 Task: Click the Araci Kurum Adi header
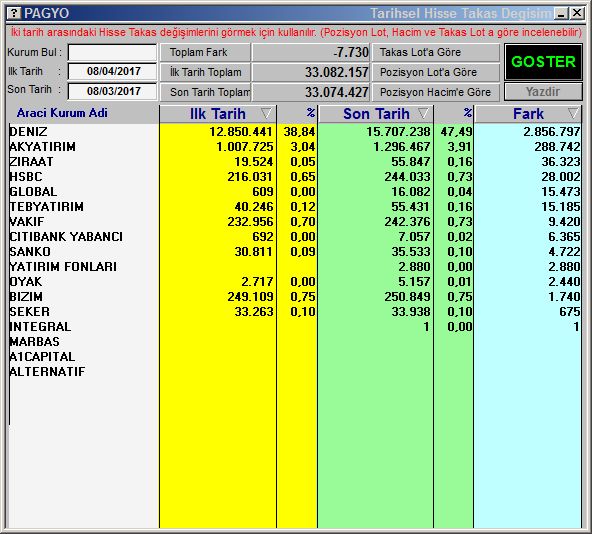click(x=62, y=113)
